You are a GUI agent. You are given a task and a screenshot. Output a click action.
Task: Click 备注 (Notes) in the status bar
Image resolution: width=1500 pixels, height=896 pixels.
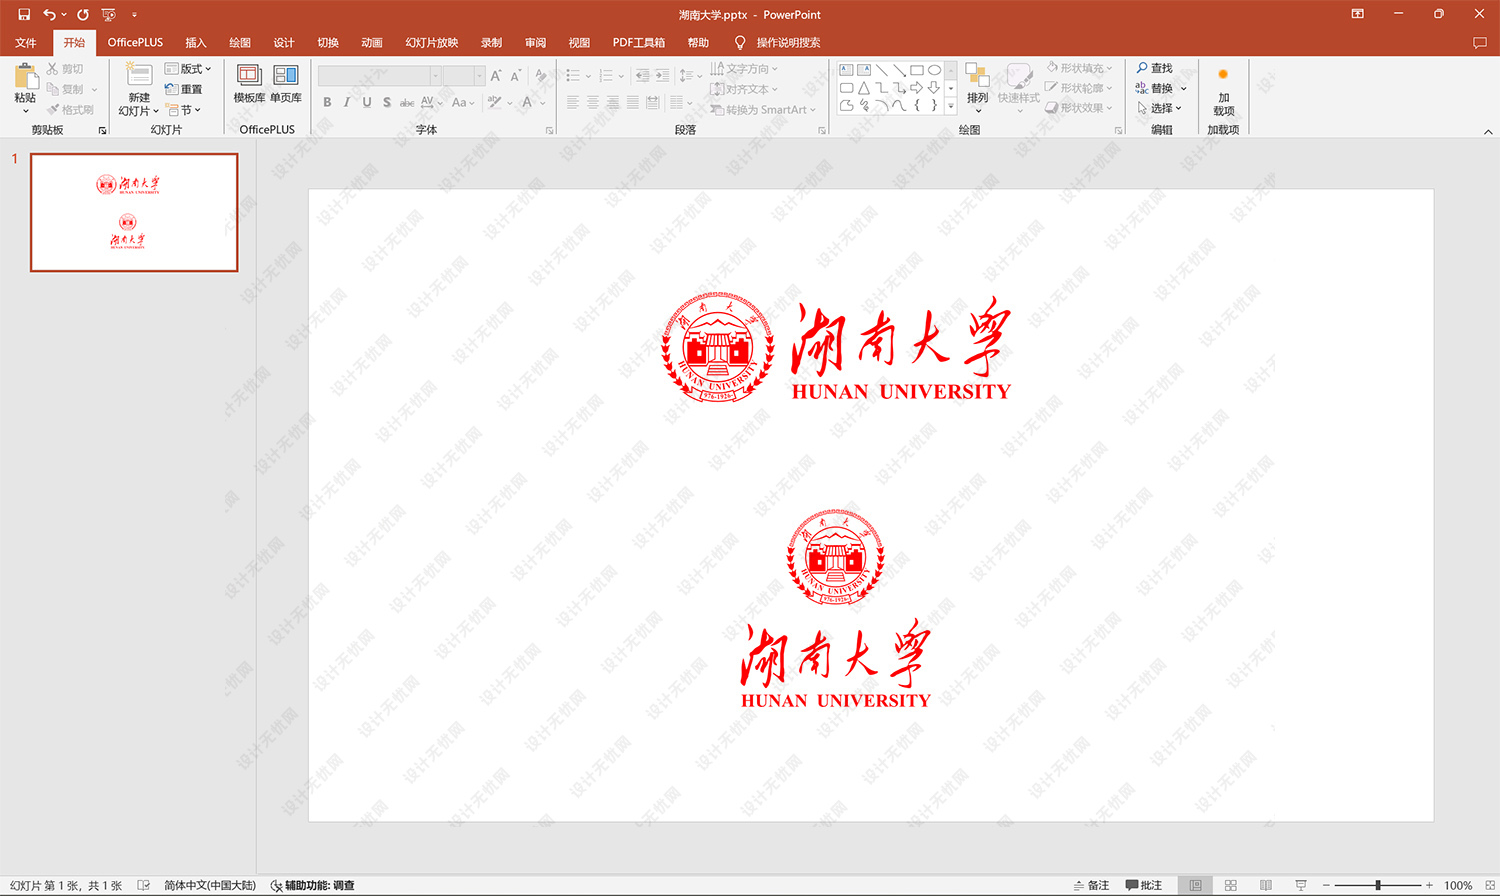click(1091, 885)
